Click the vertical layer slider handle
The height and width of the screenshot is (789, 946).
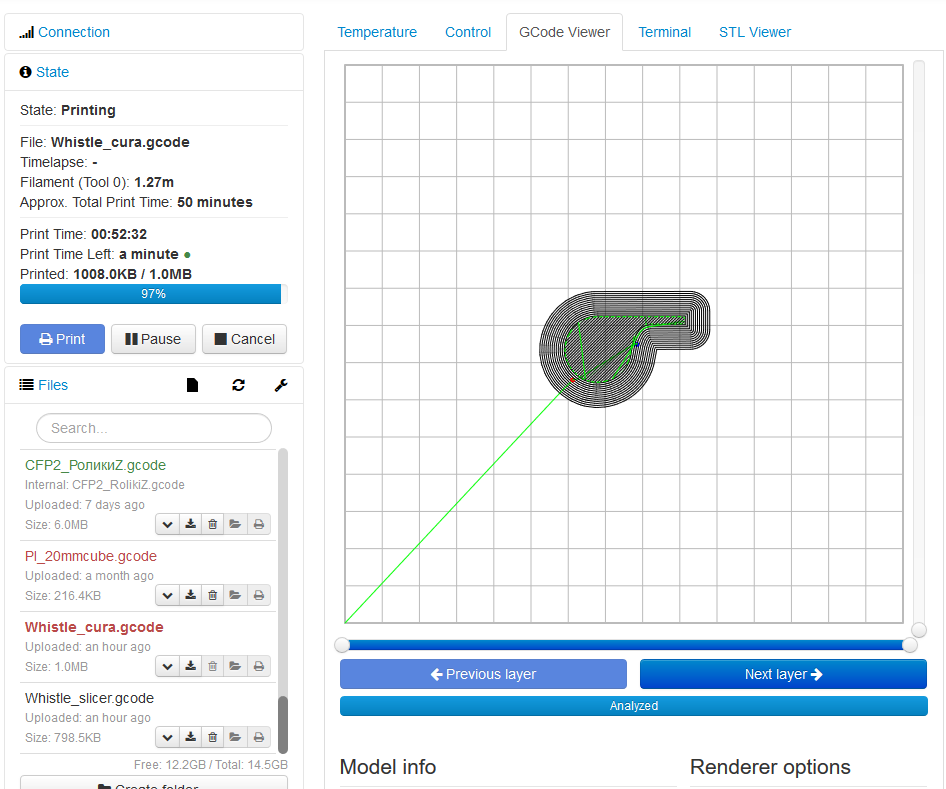click(x=919, y=630)
